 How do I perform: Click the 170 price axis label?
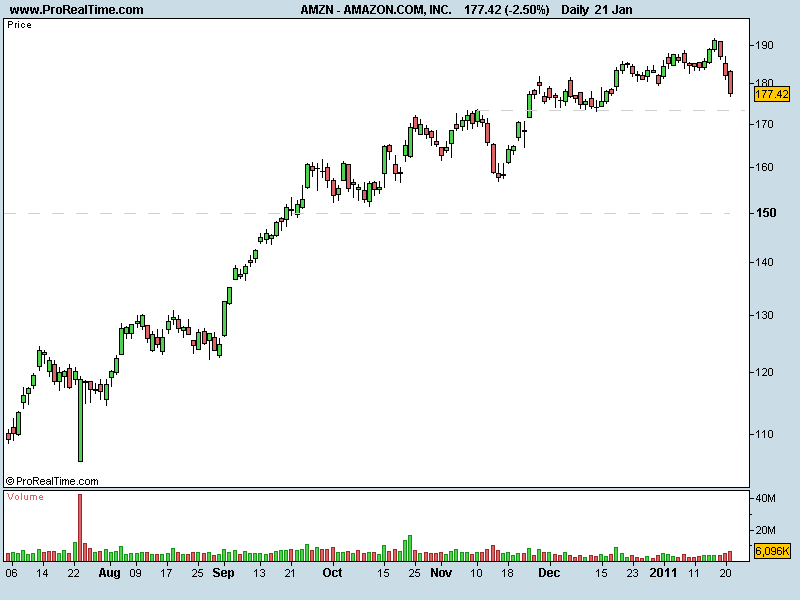tap(764, 124)
